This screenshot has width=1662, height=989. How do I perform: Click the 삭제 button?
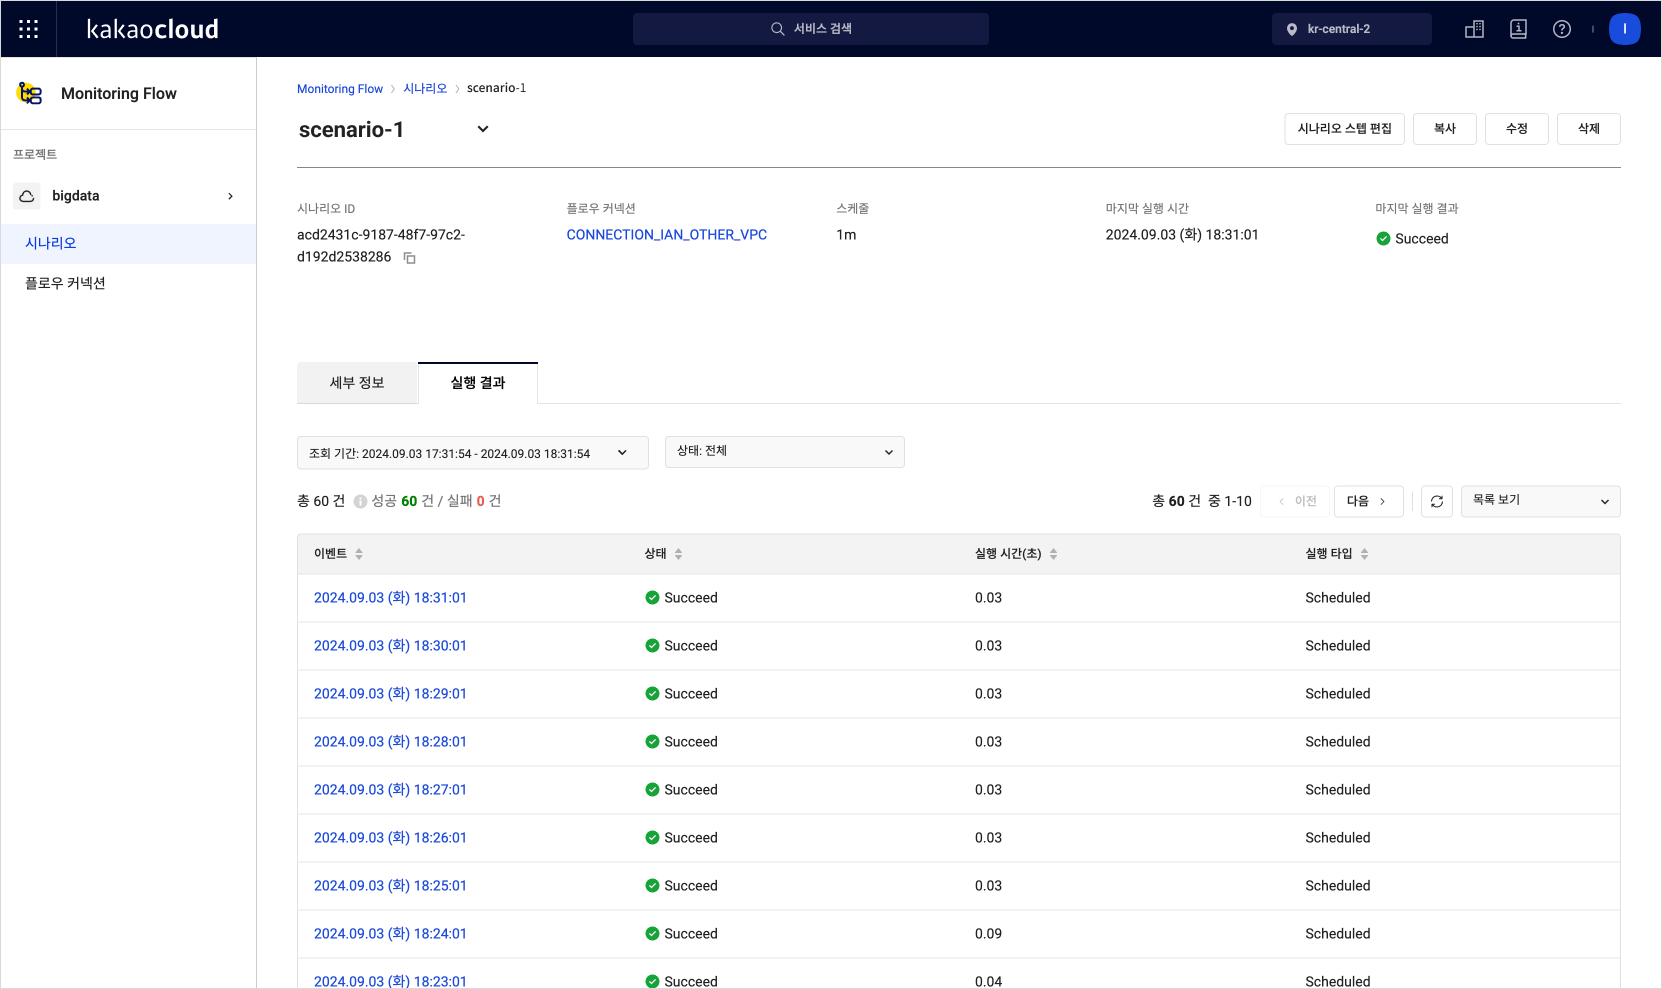pos(1589,129)
